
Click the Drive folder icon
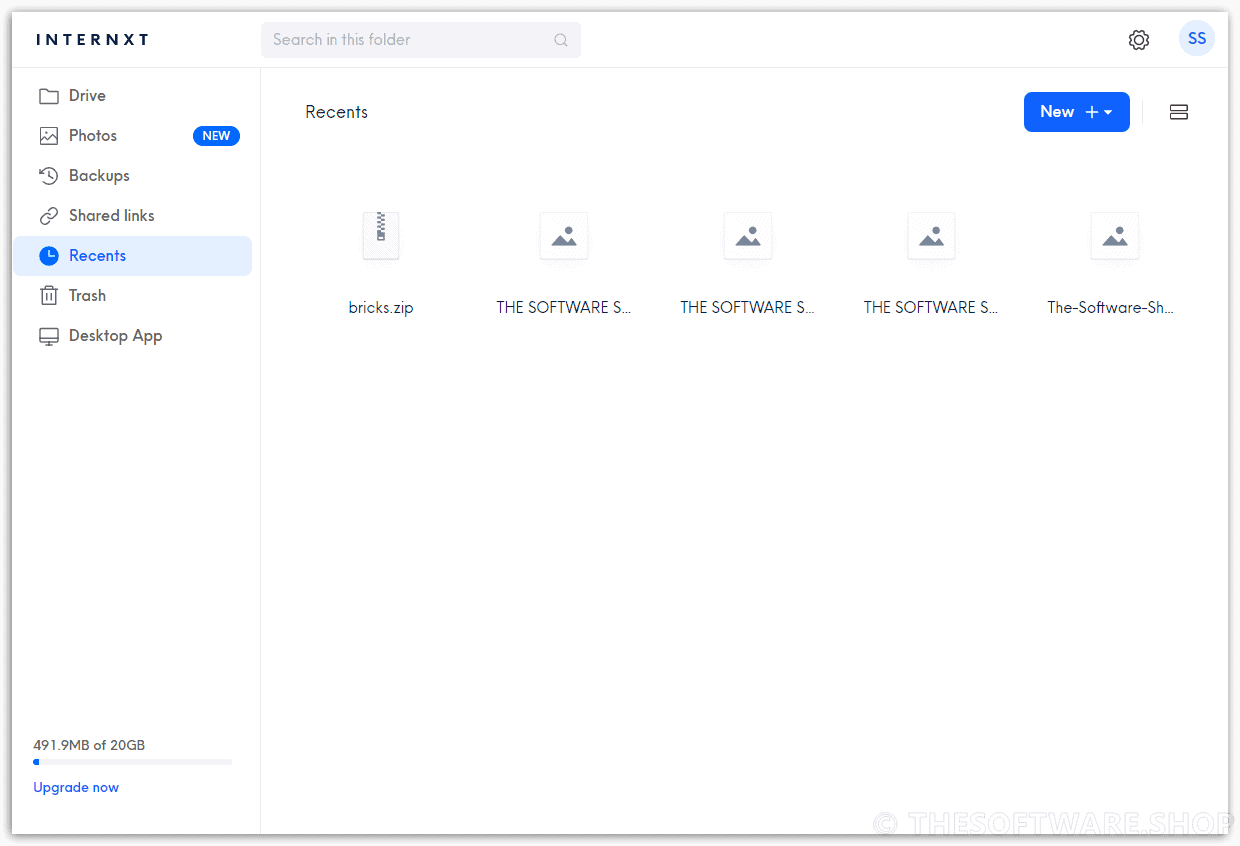click(x=49, y=96)
